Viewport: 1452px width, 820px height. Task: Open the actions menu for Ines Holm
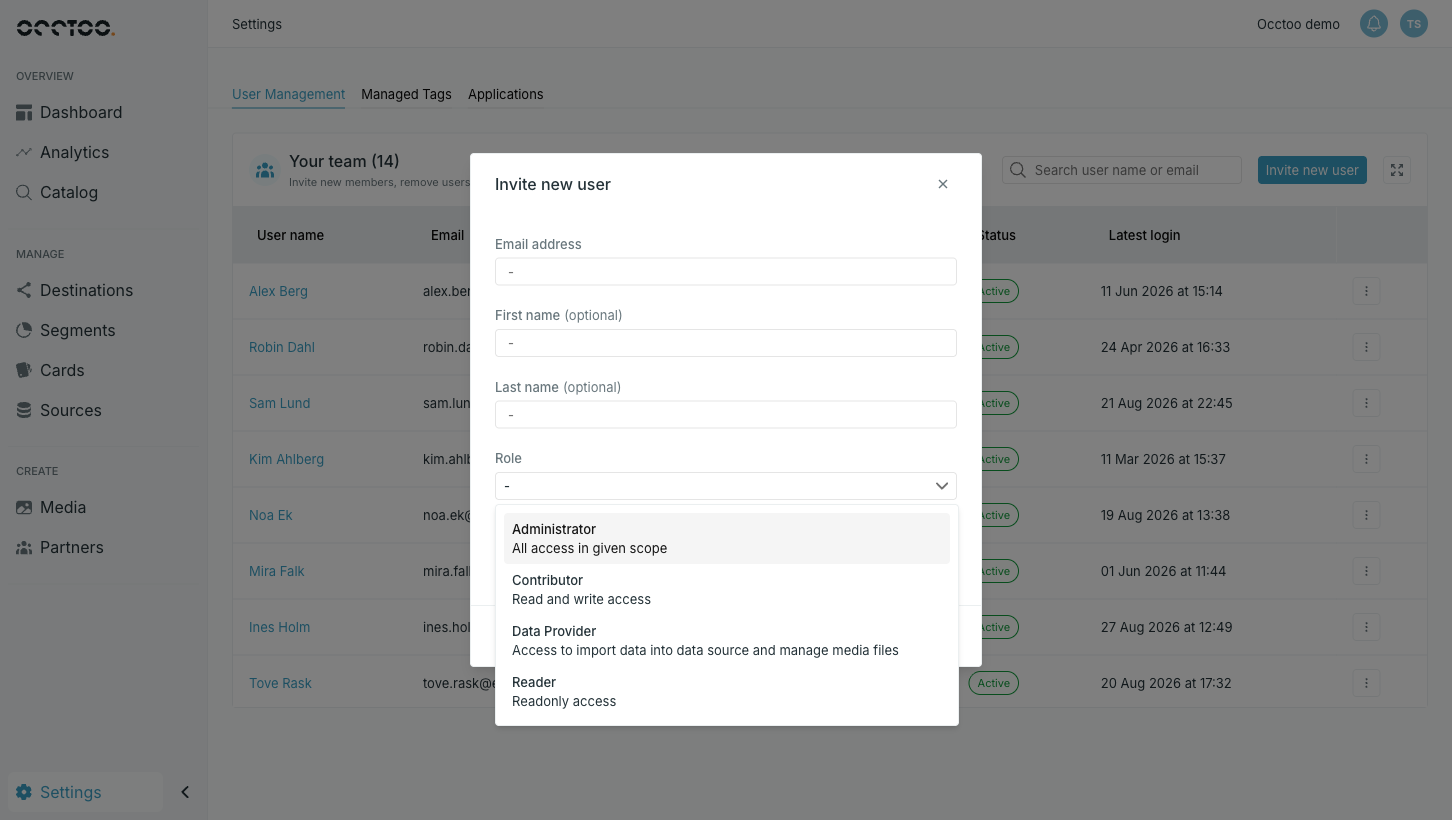coord(1366,627)
